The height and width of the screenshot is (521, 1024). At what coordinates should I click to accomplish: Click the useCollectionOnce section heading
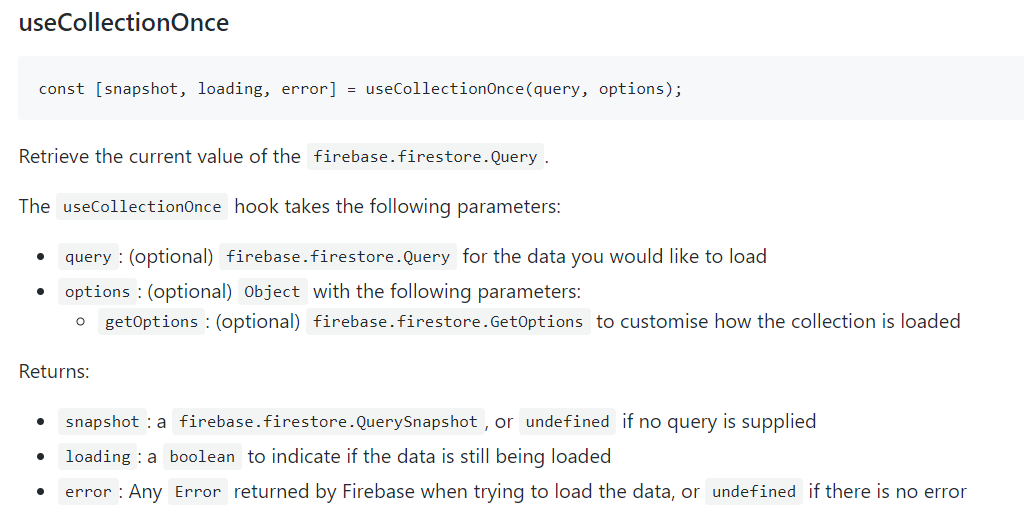coord(124,23)
